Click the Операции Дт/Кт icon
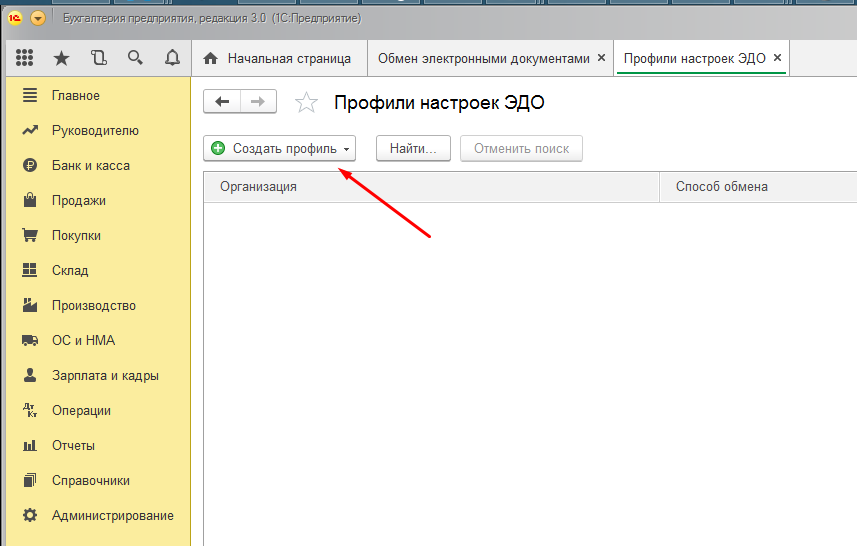The width and height of the screenshot is (857, 546). [30, 410]
